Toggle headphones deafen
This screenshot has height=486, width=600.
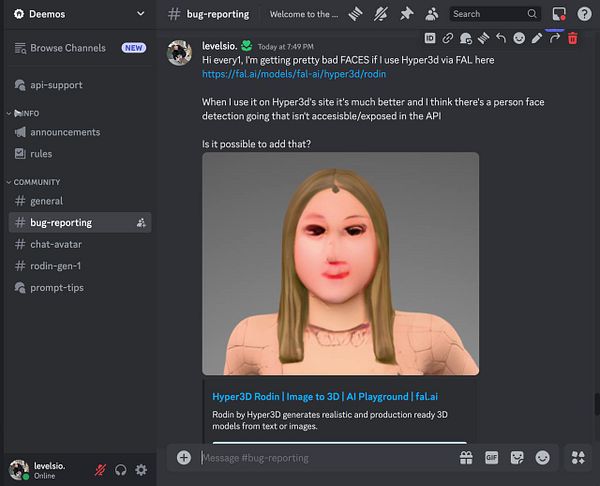121,470
